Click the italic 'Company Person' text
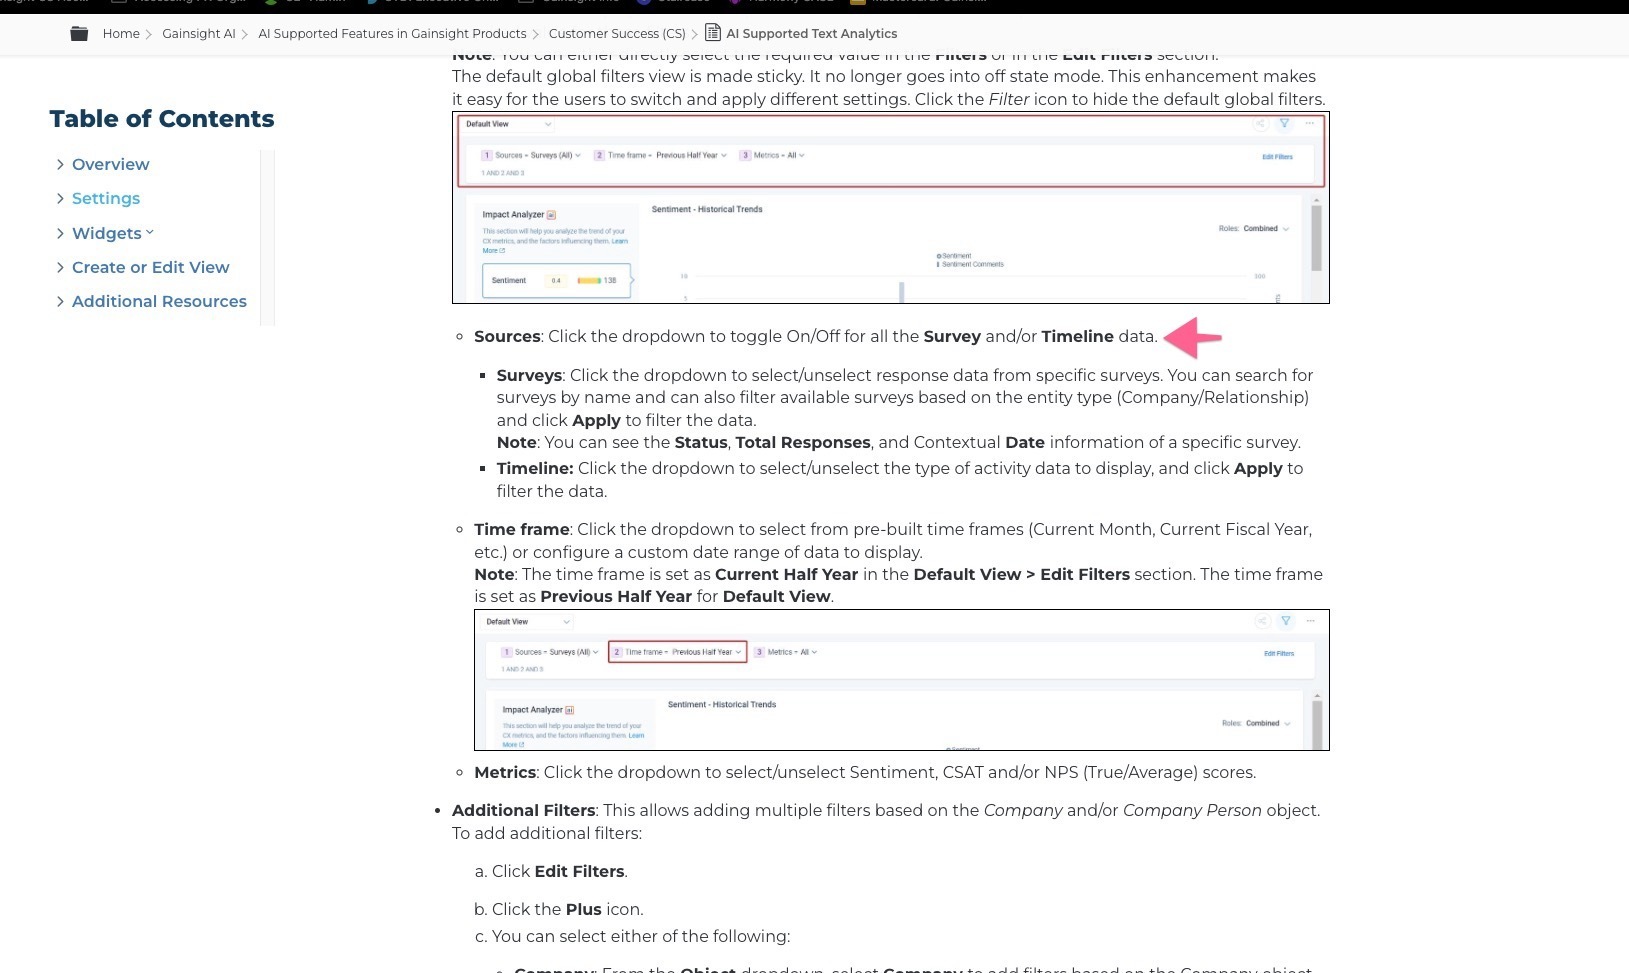This screenshot has width=1629, height=973. (x=1192, y=810)
